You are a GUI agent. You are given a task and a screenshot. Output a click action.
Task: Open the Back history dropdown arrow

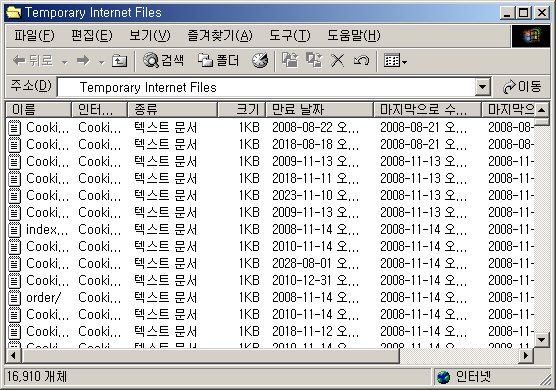coord(65,62)
